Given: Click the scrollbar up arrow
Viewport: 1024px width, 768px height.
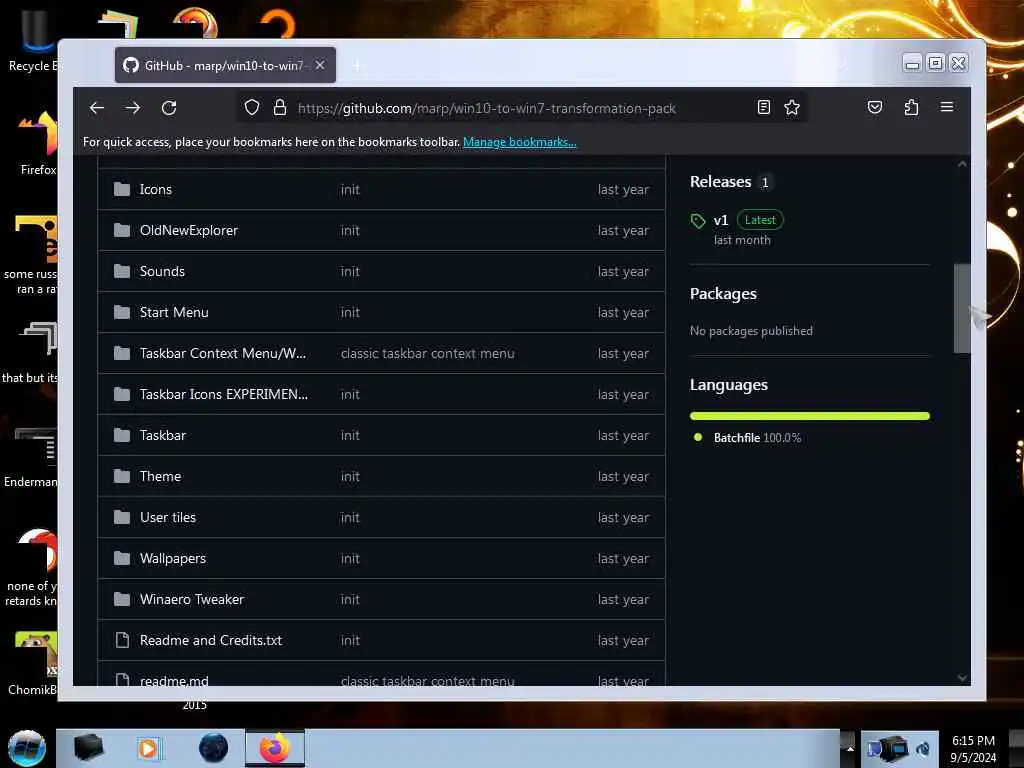Looking at the screenshot, I should click(x=962, y=164).
